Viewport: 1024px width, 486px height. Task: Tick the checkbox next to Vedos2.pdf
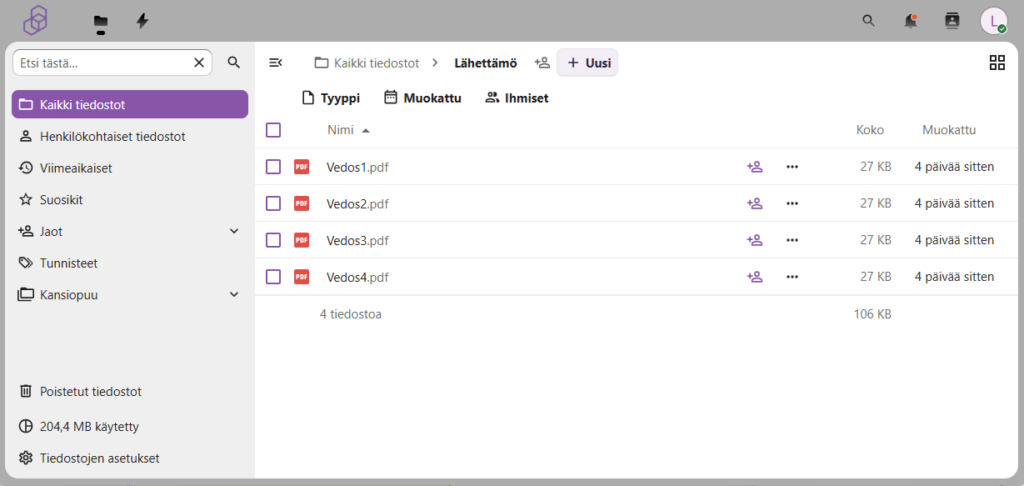tap(273, 204)
